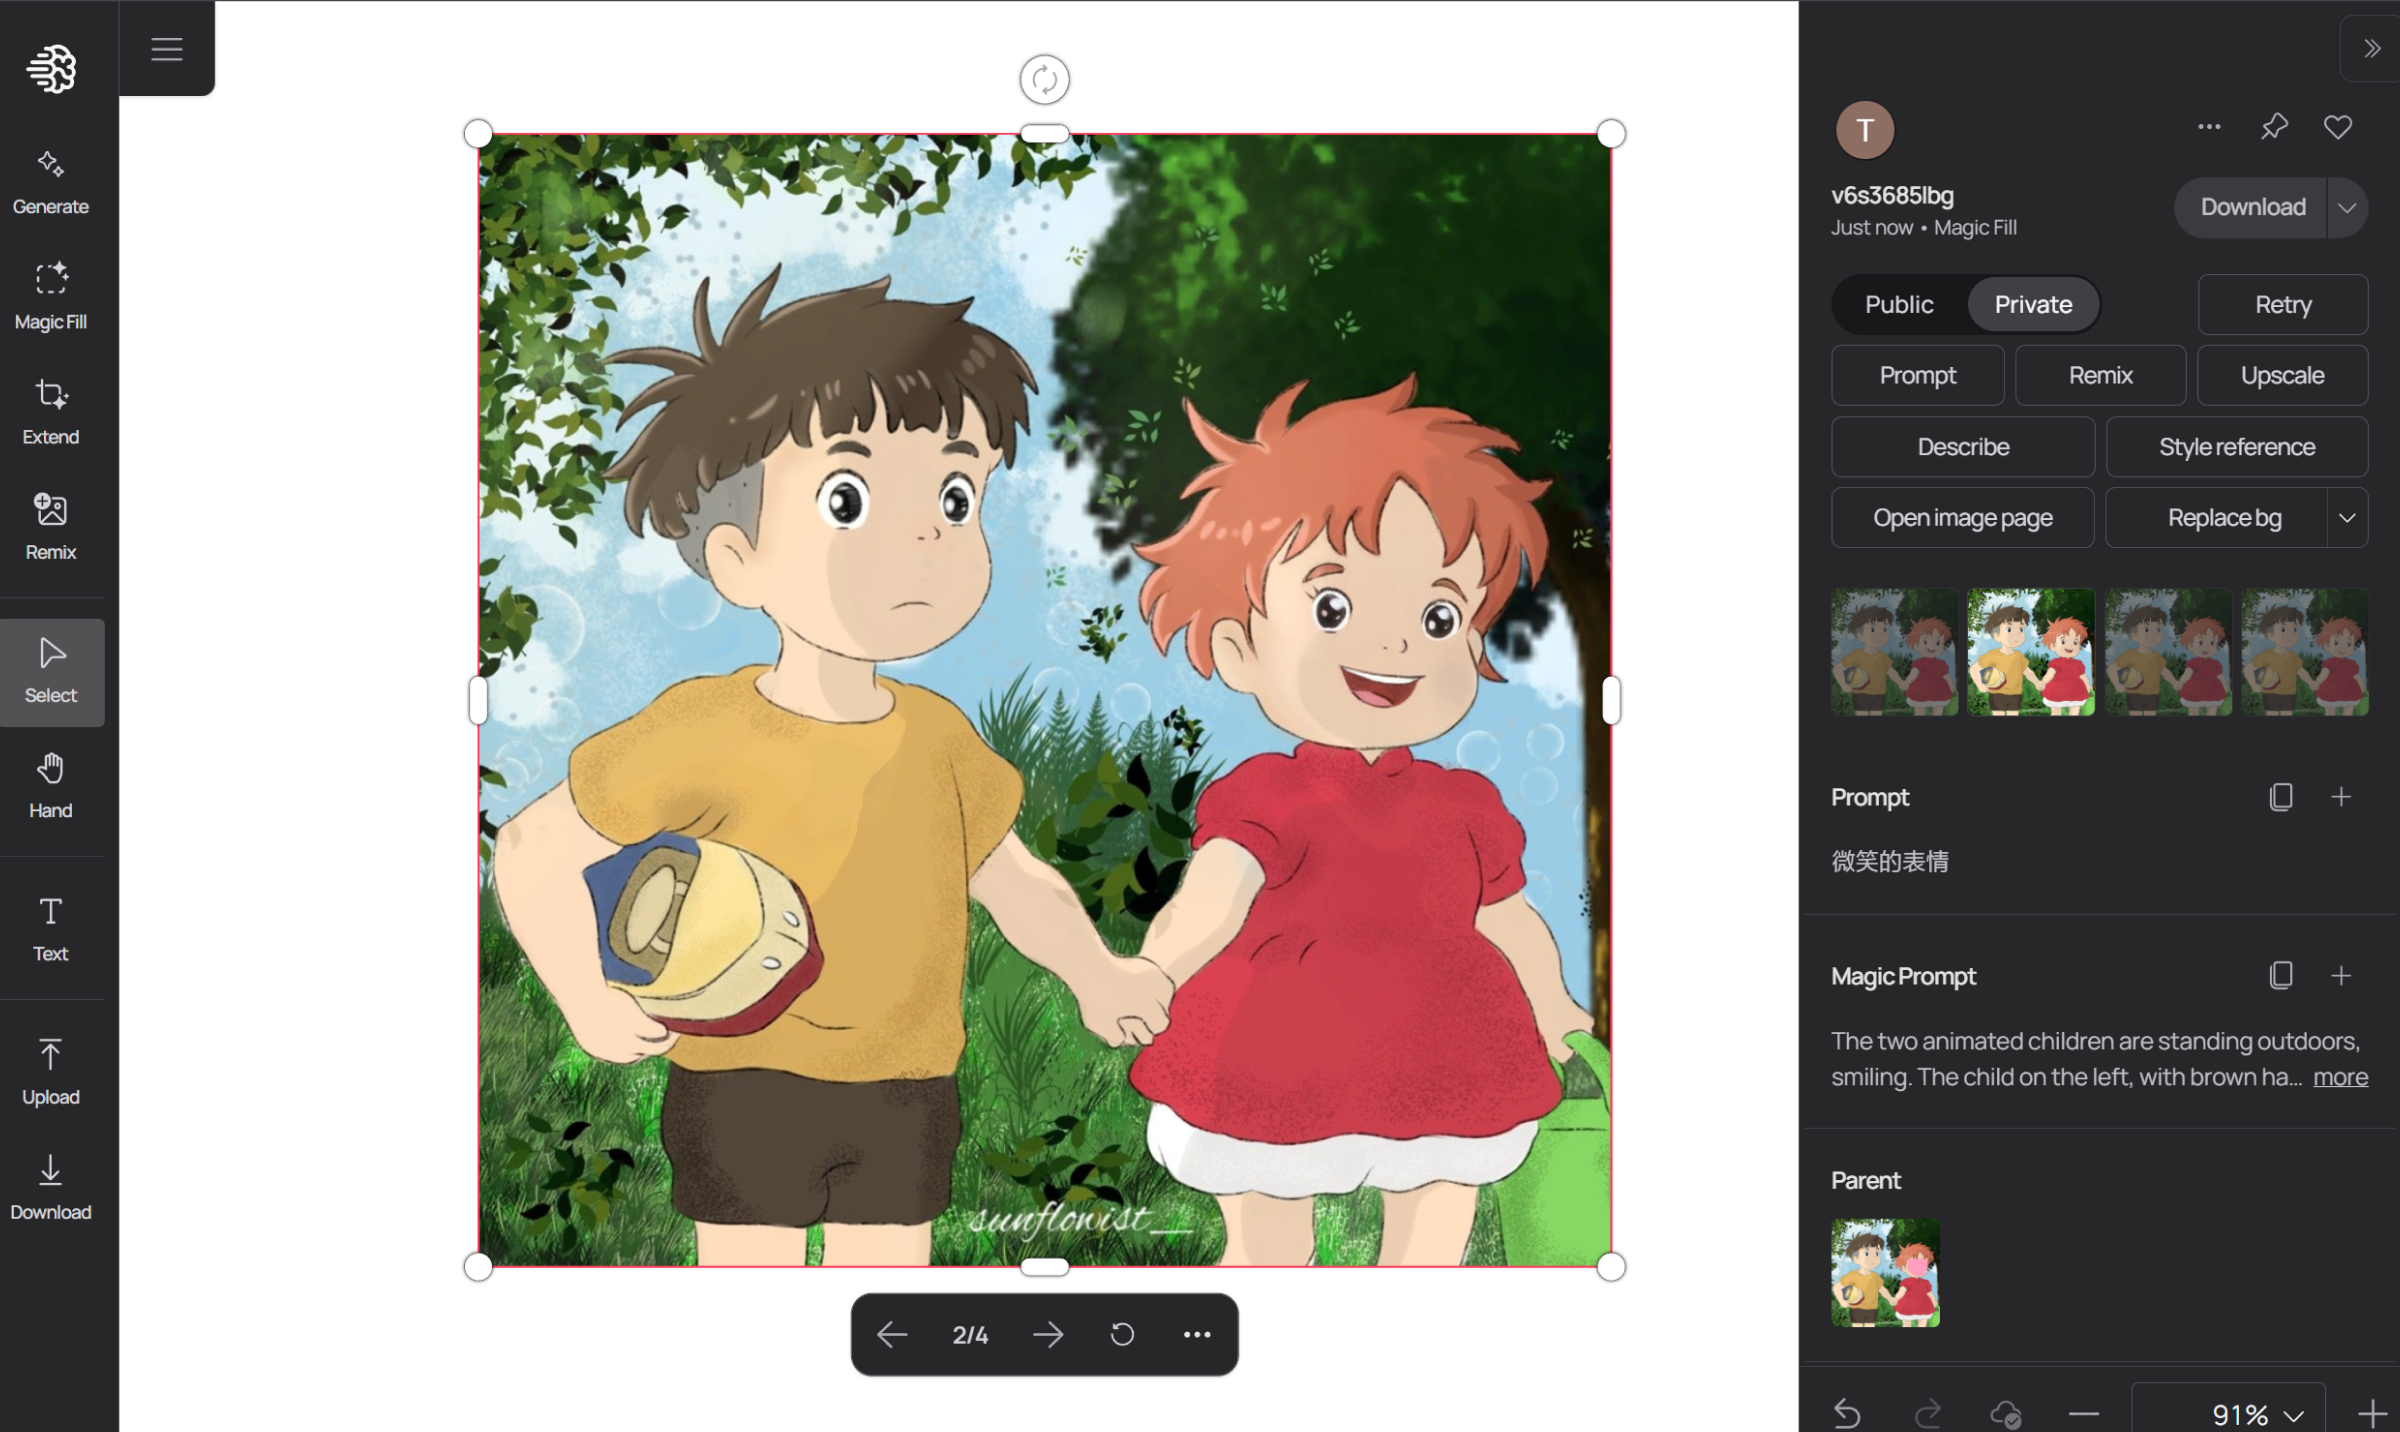Copy the Prompt text
This screenshot has height=1432, width=2400.
pos(2281,797)
